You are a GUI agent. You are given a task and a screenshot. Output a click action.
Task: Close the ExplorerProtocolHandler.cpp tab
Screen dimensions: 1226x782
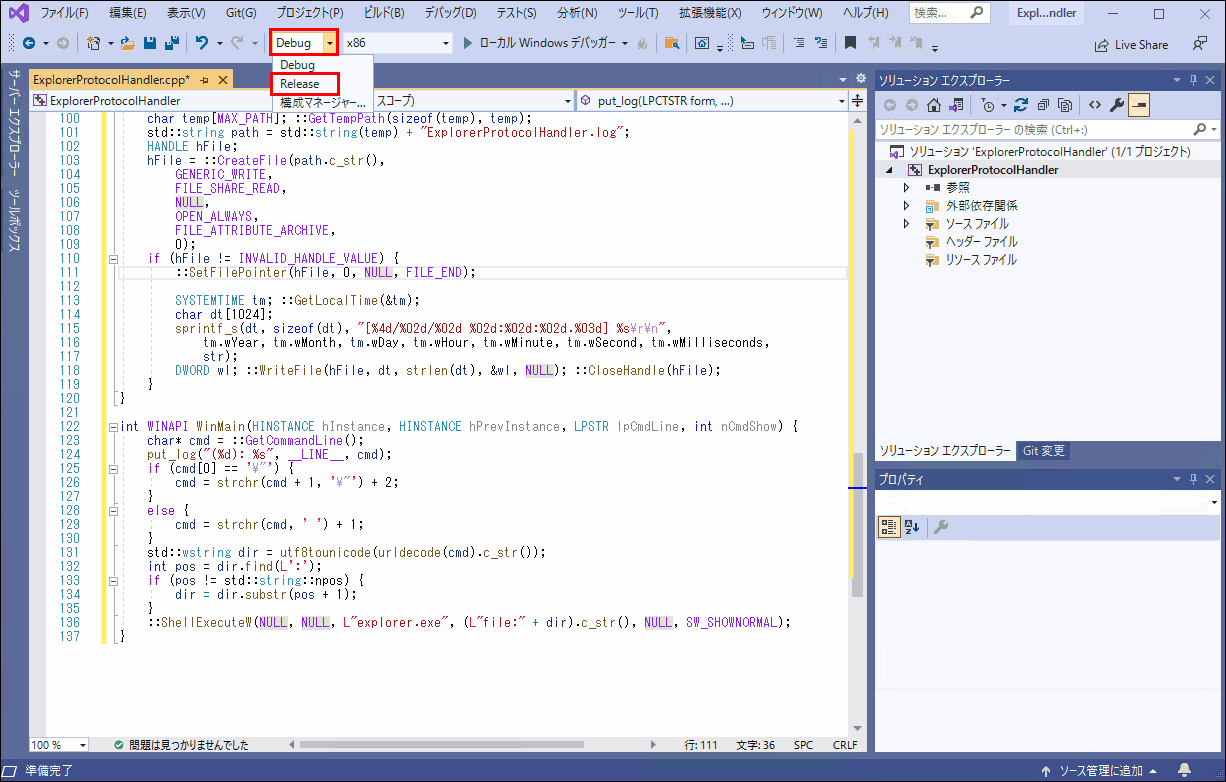coord(222,80)
